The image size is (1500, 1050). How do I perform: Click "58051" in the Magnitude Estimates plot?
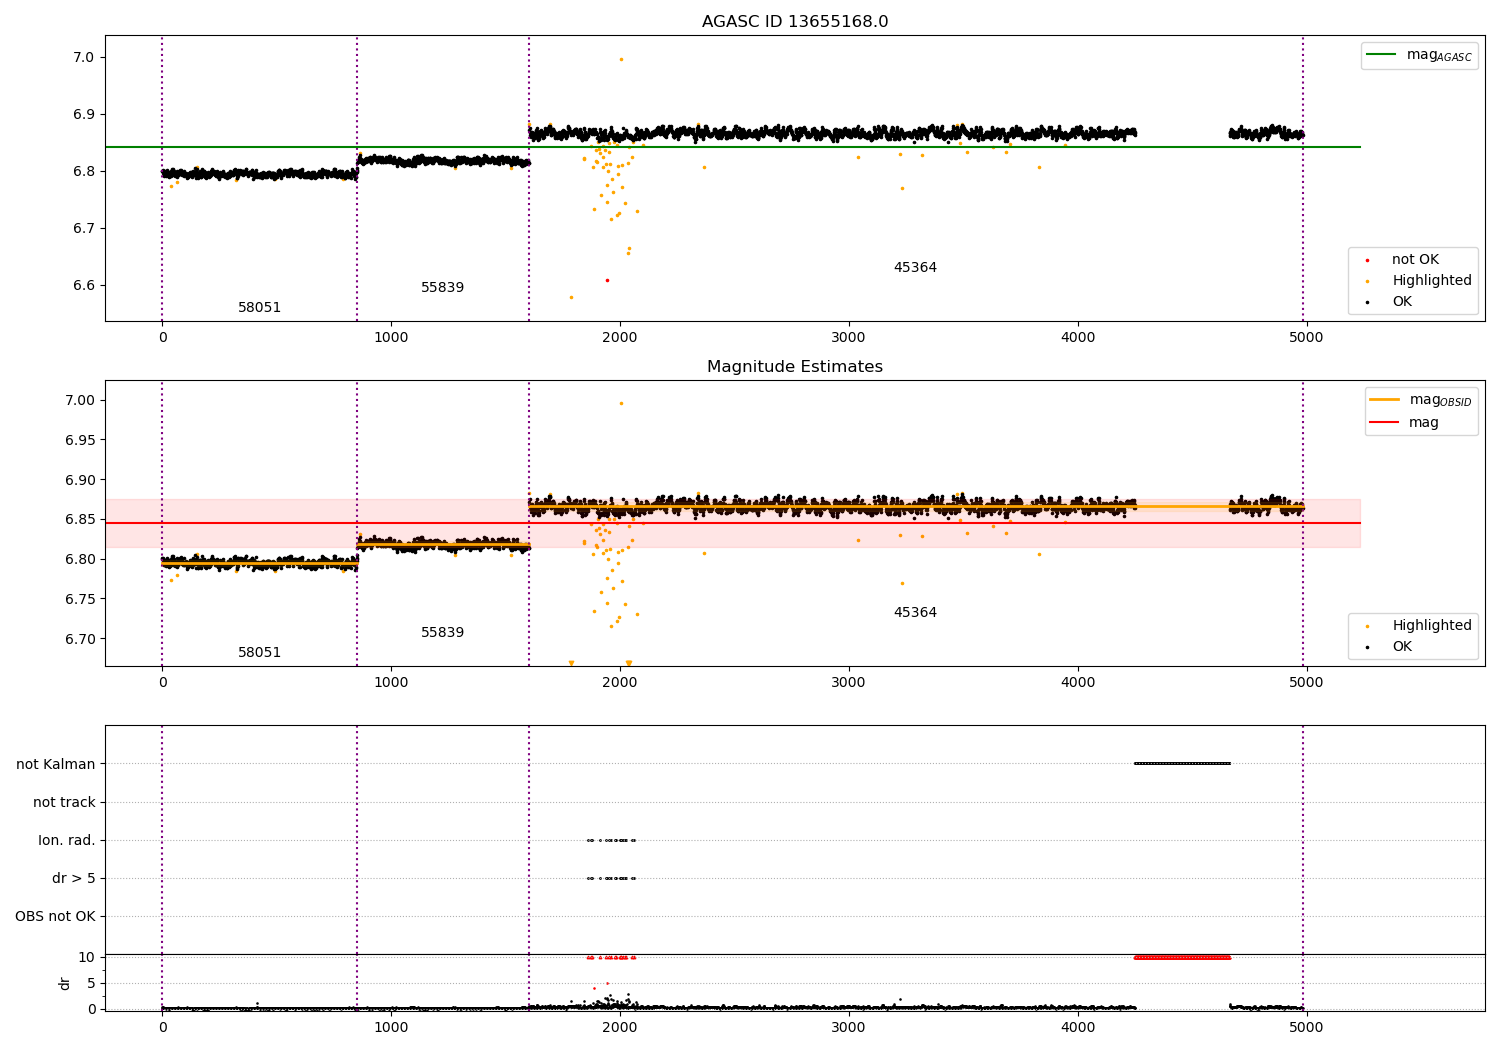coord(259,653)
